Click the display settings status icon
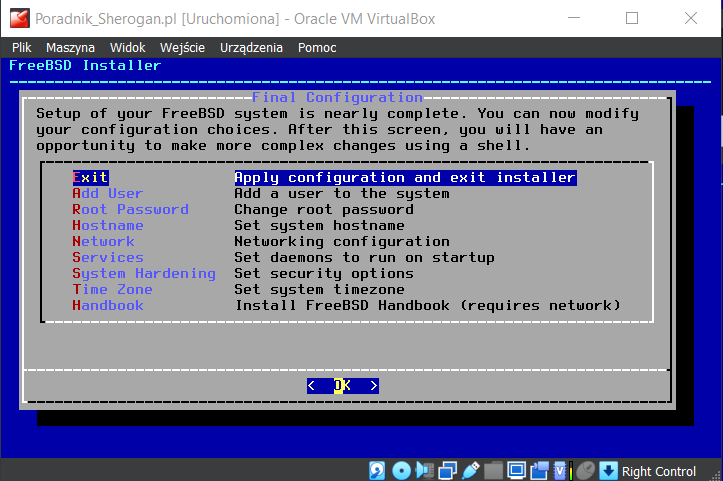723x481 pixels. [x=516, y=470]
